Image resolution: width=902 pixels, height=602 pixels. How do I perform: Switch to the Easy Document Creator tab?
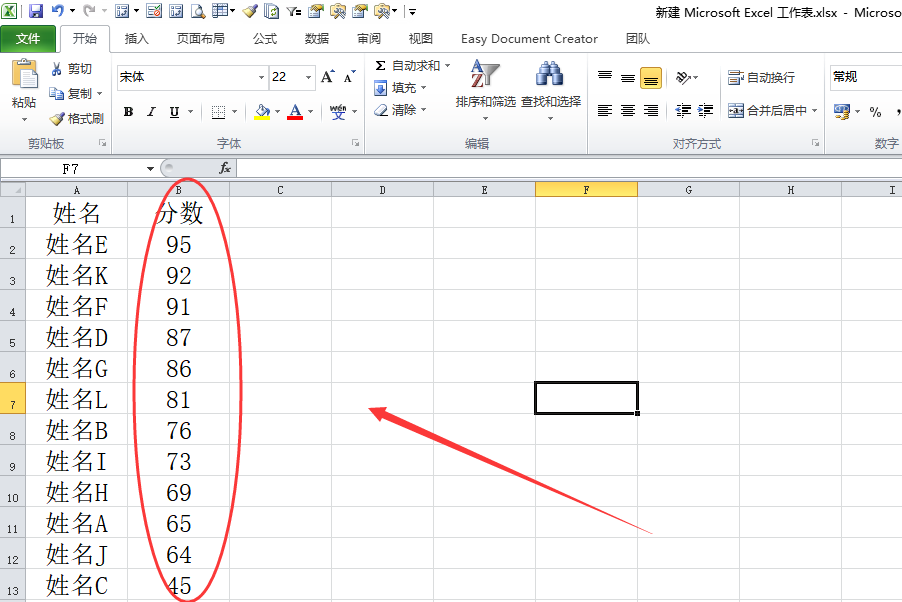(529, 39)
